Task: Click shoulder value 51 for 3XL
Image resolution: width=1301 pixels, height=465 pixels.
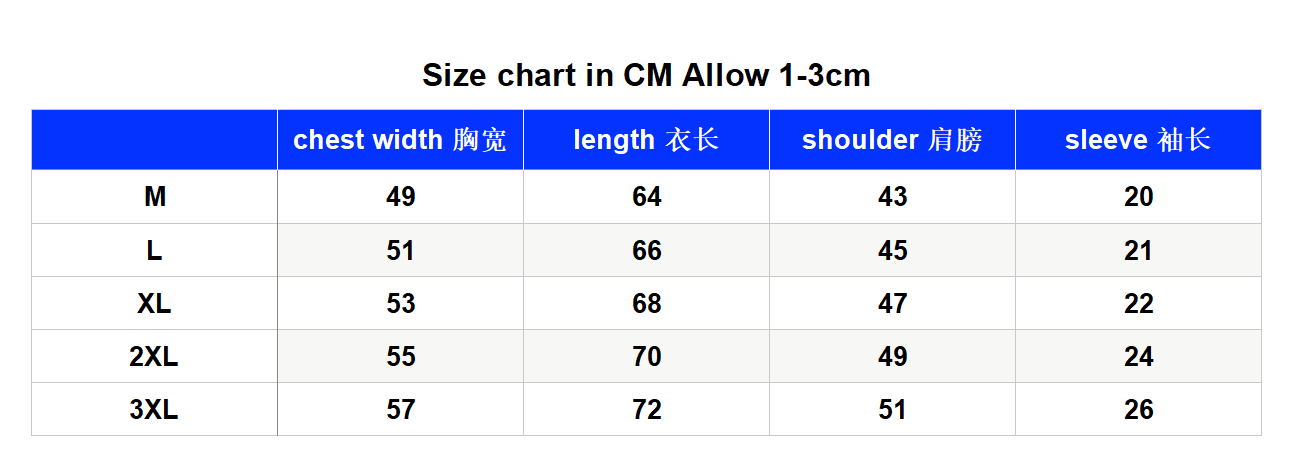Action: [892, 409]
